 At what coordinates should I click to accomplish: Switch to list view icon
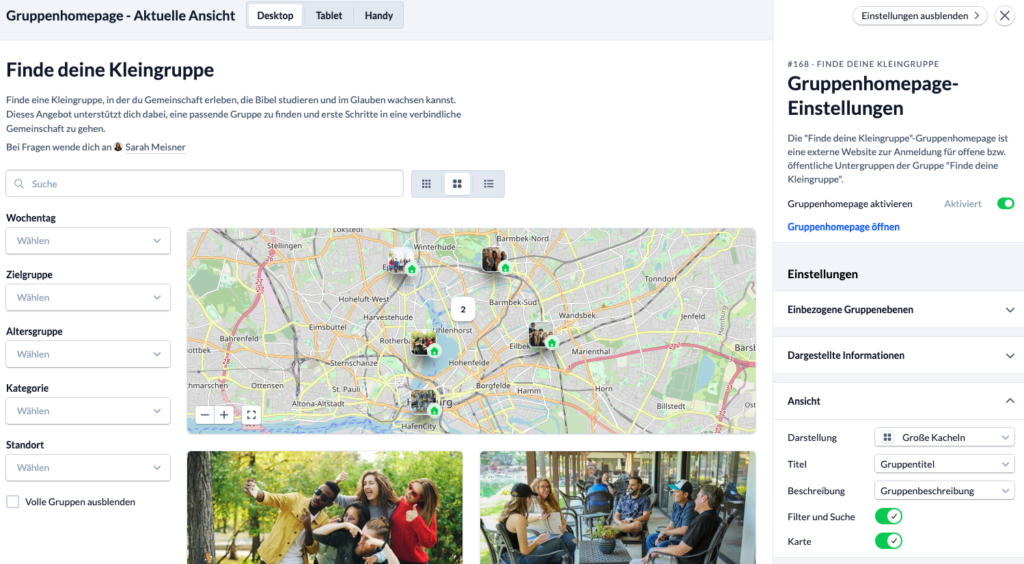pos(488,184)
